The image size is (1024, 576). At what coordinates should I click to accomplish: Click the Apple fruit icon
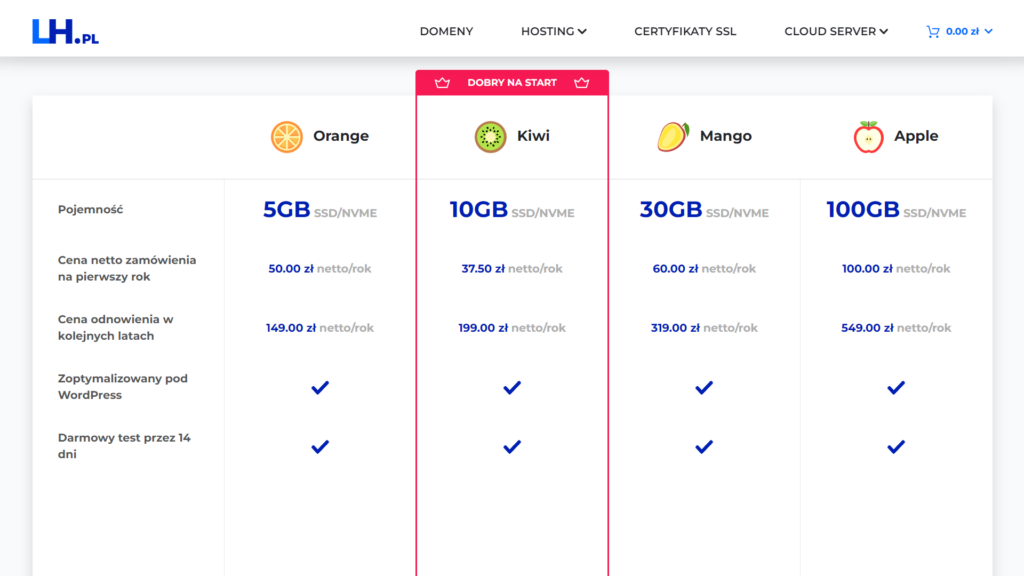[868, 136]
